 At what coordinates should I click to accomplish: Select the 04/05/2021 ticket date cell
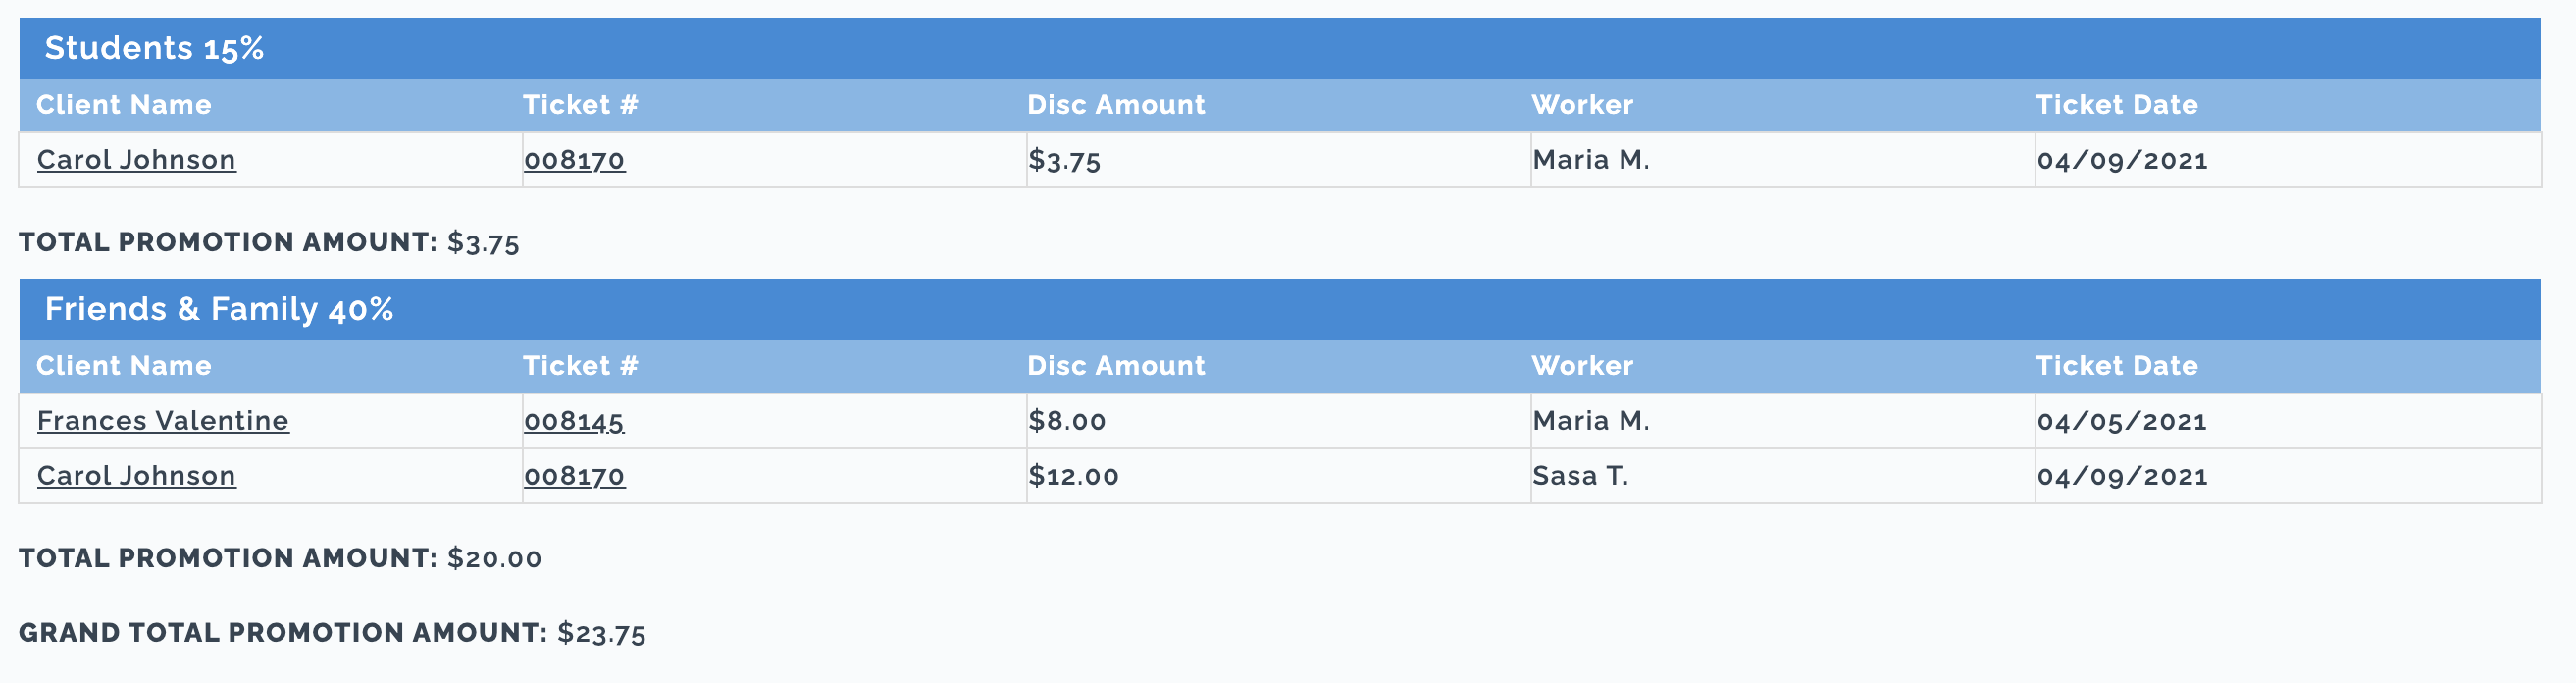point(2288,421)
